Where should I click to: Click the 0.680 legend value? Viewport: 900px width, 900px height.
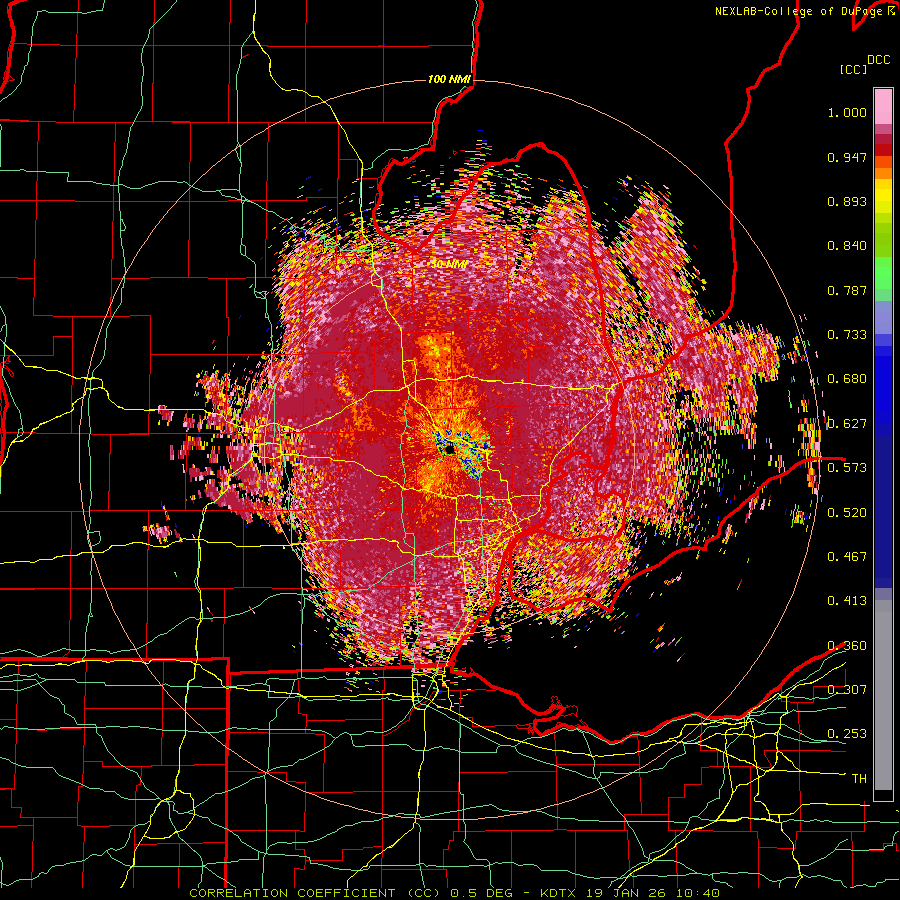pyautogui.click(x=847, y=379)
